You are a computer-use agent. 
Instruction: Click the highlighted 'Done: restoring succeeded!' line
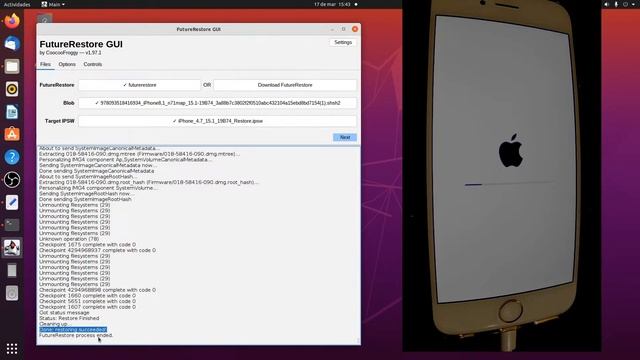tap(73, 329)
